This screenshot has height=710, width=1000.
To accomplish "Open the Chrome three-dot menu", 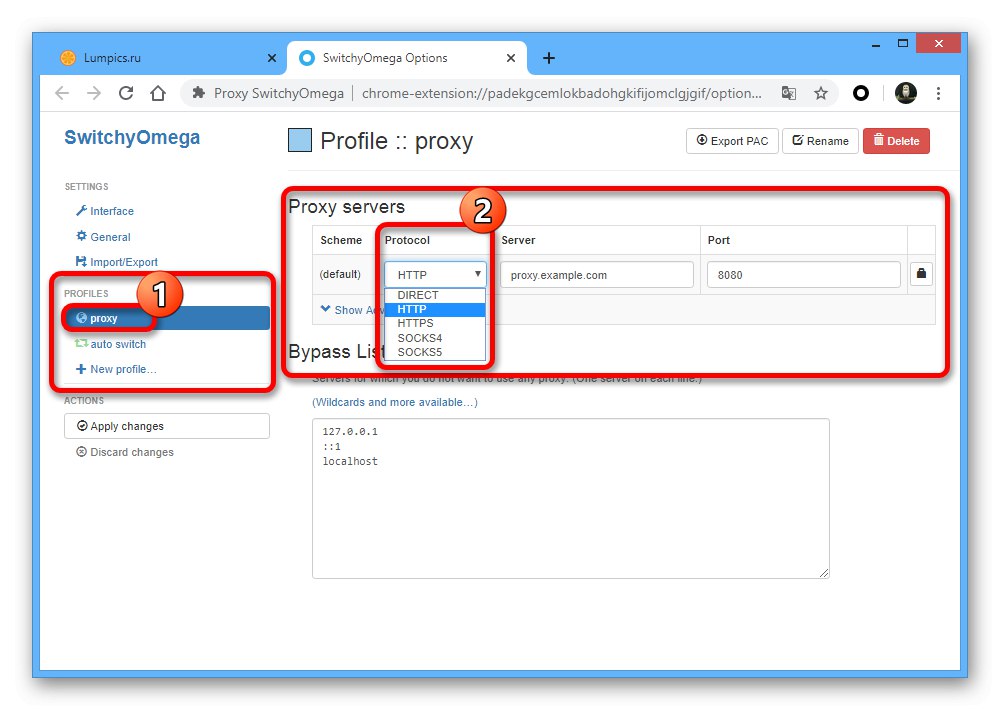I will coord(938,93).
